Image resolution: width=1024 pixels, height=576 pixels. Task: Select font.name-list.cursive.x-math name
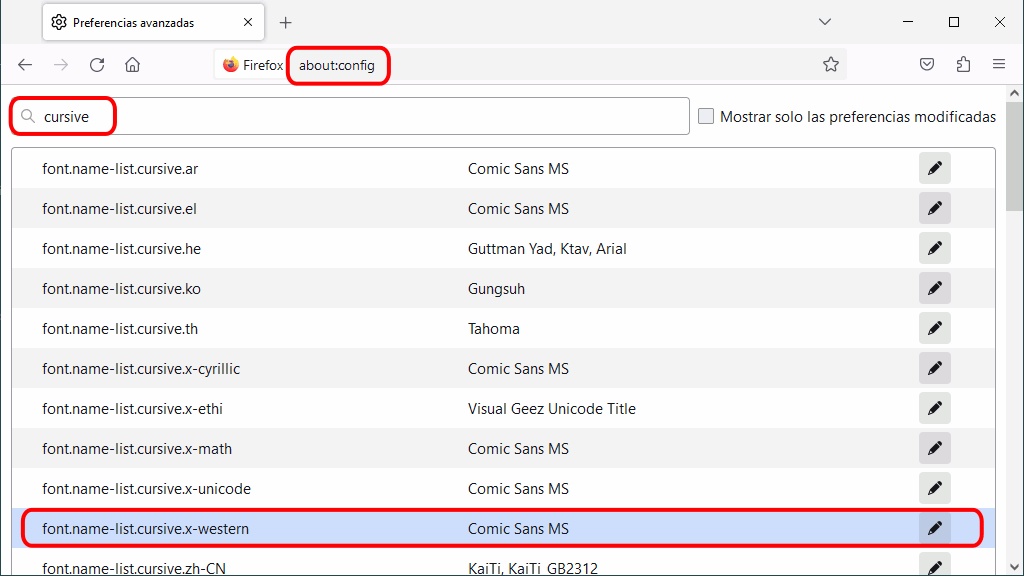coord(137,449)
